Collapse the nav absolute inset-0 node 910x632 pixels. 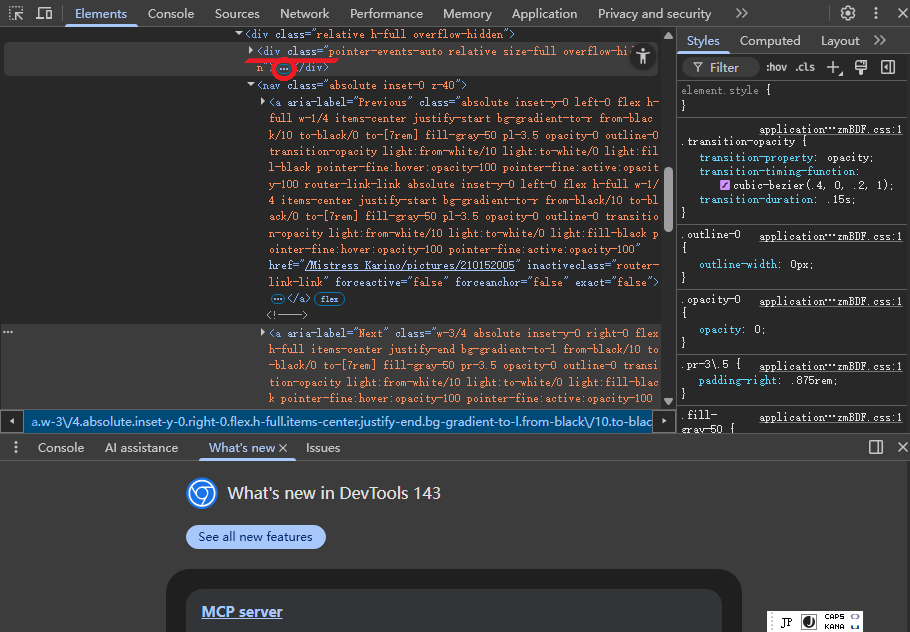pos(251,86)
